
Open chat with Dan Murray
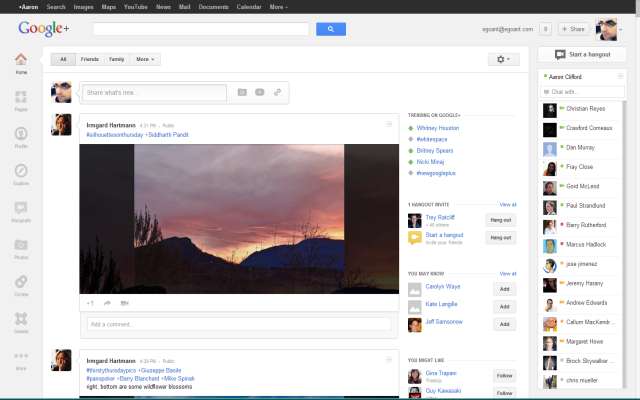(580, 147)
